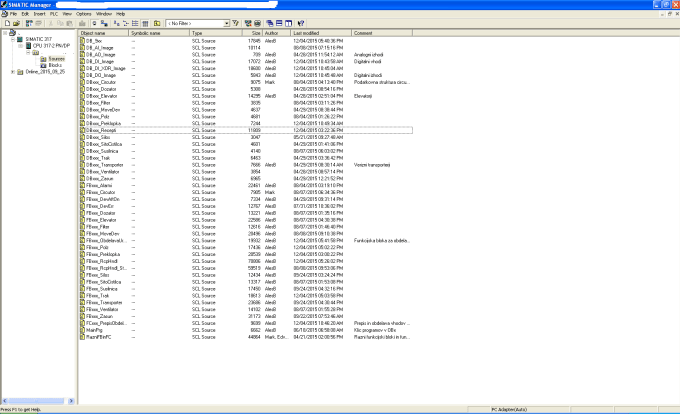Click the Download to PLC icon
Screen dimensions: 680x414
coord(80,22)
